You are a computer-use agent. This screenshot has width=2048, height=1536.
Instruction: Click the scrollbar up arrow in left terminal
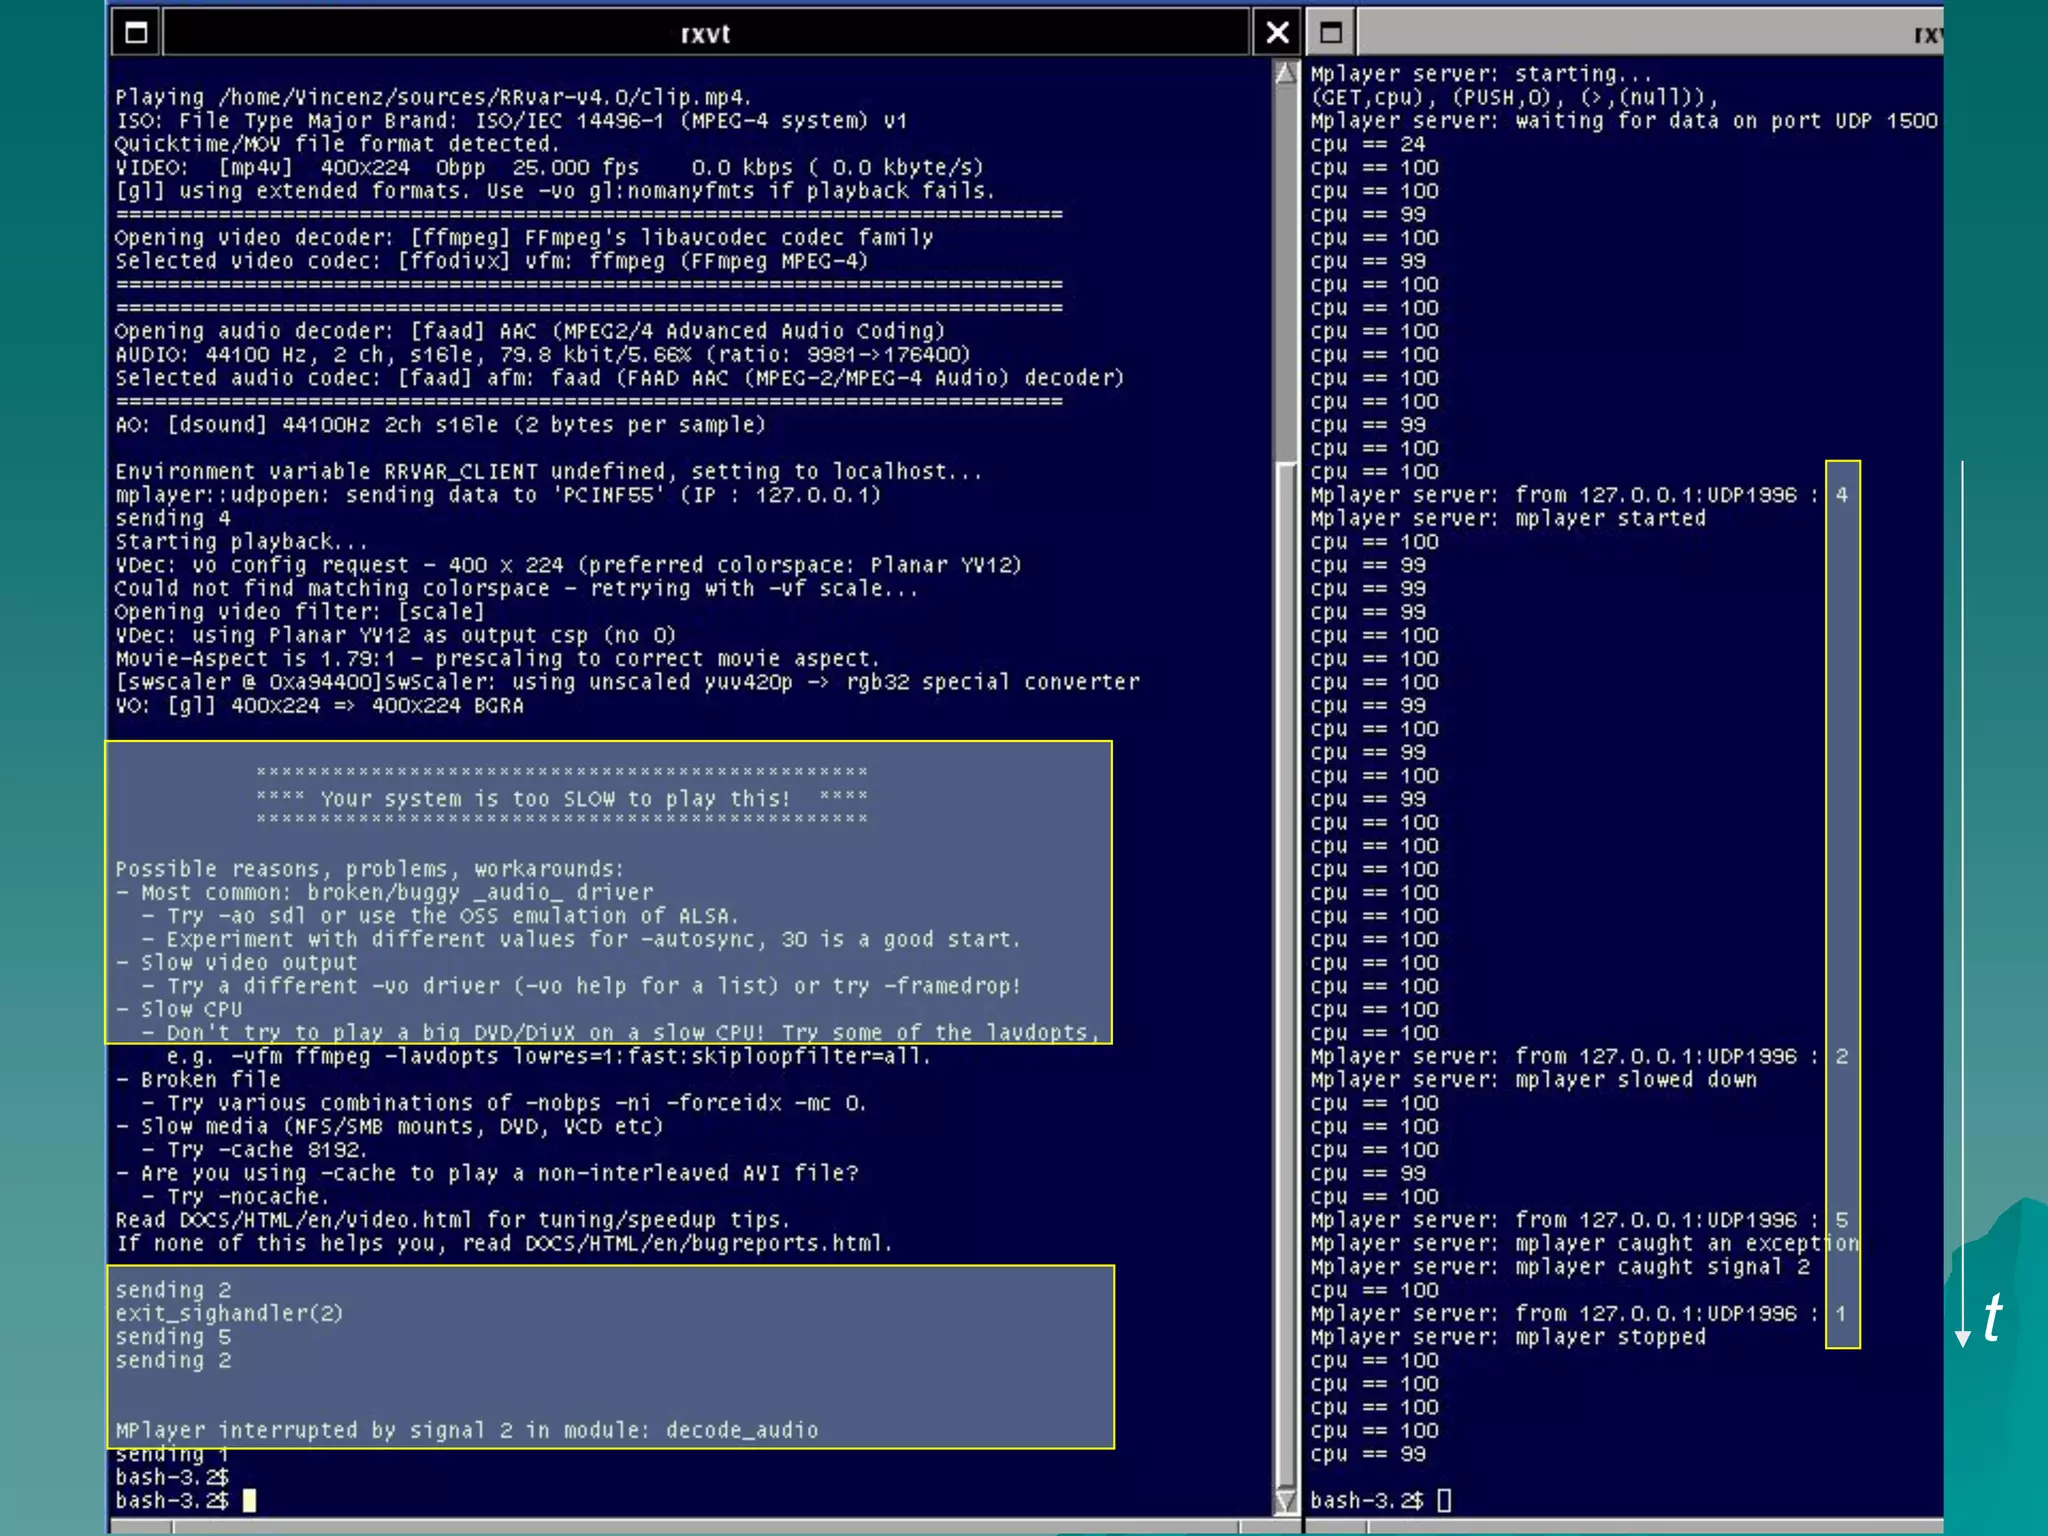tap(1286, 73)
